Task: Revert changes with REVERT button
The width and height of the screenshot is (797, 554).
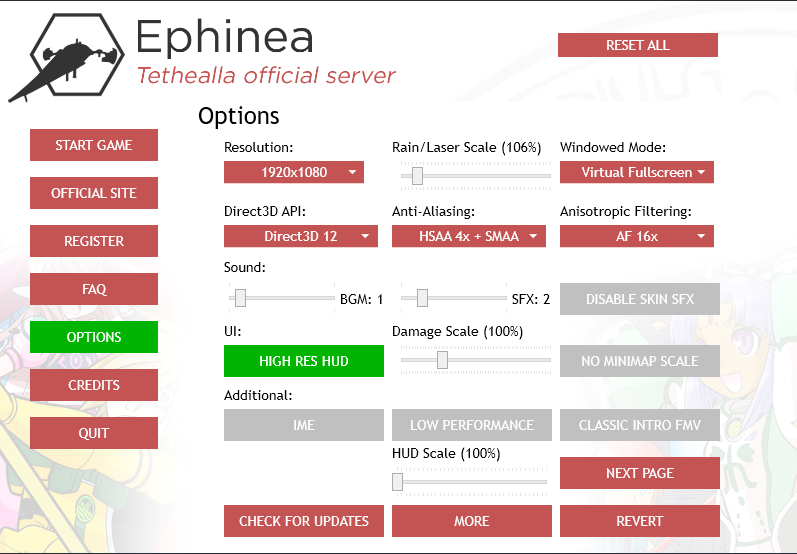Action: tap(640, 521)
